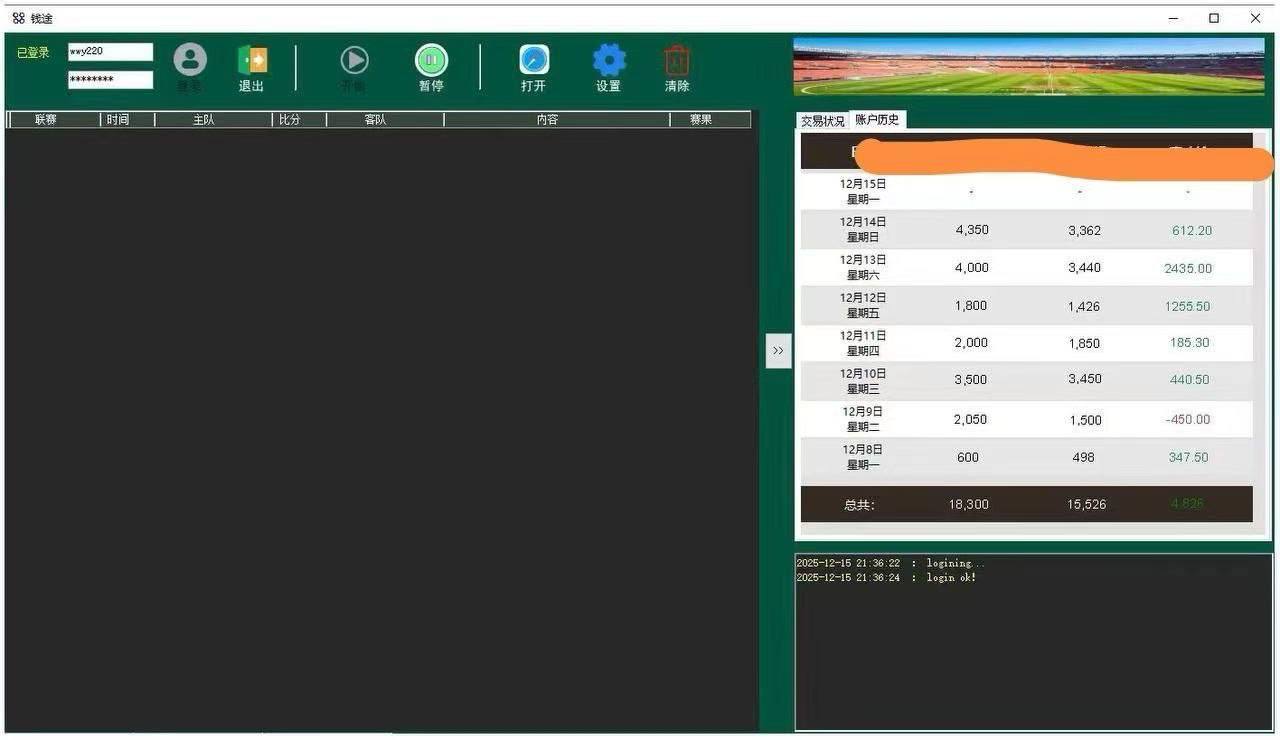Click the 暂停 (pause) button icon
1280x740 pixels.
tap(431, 61)
